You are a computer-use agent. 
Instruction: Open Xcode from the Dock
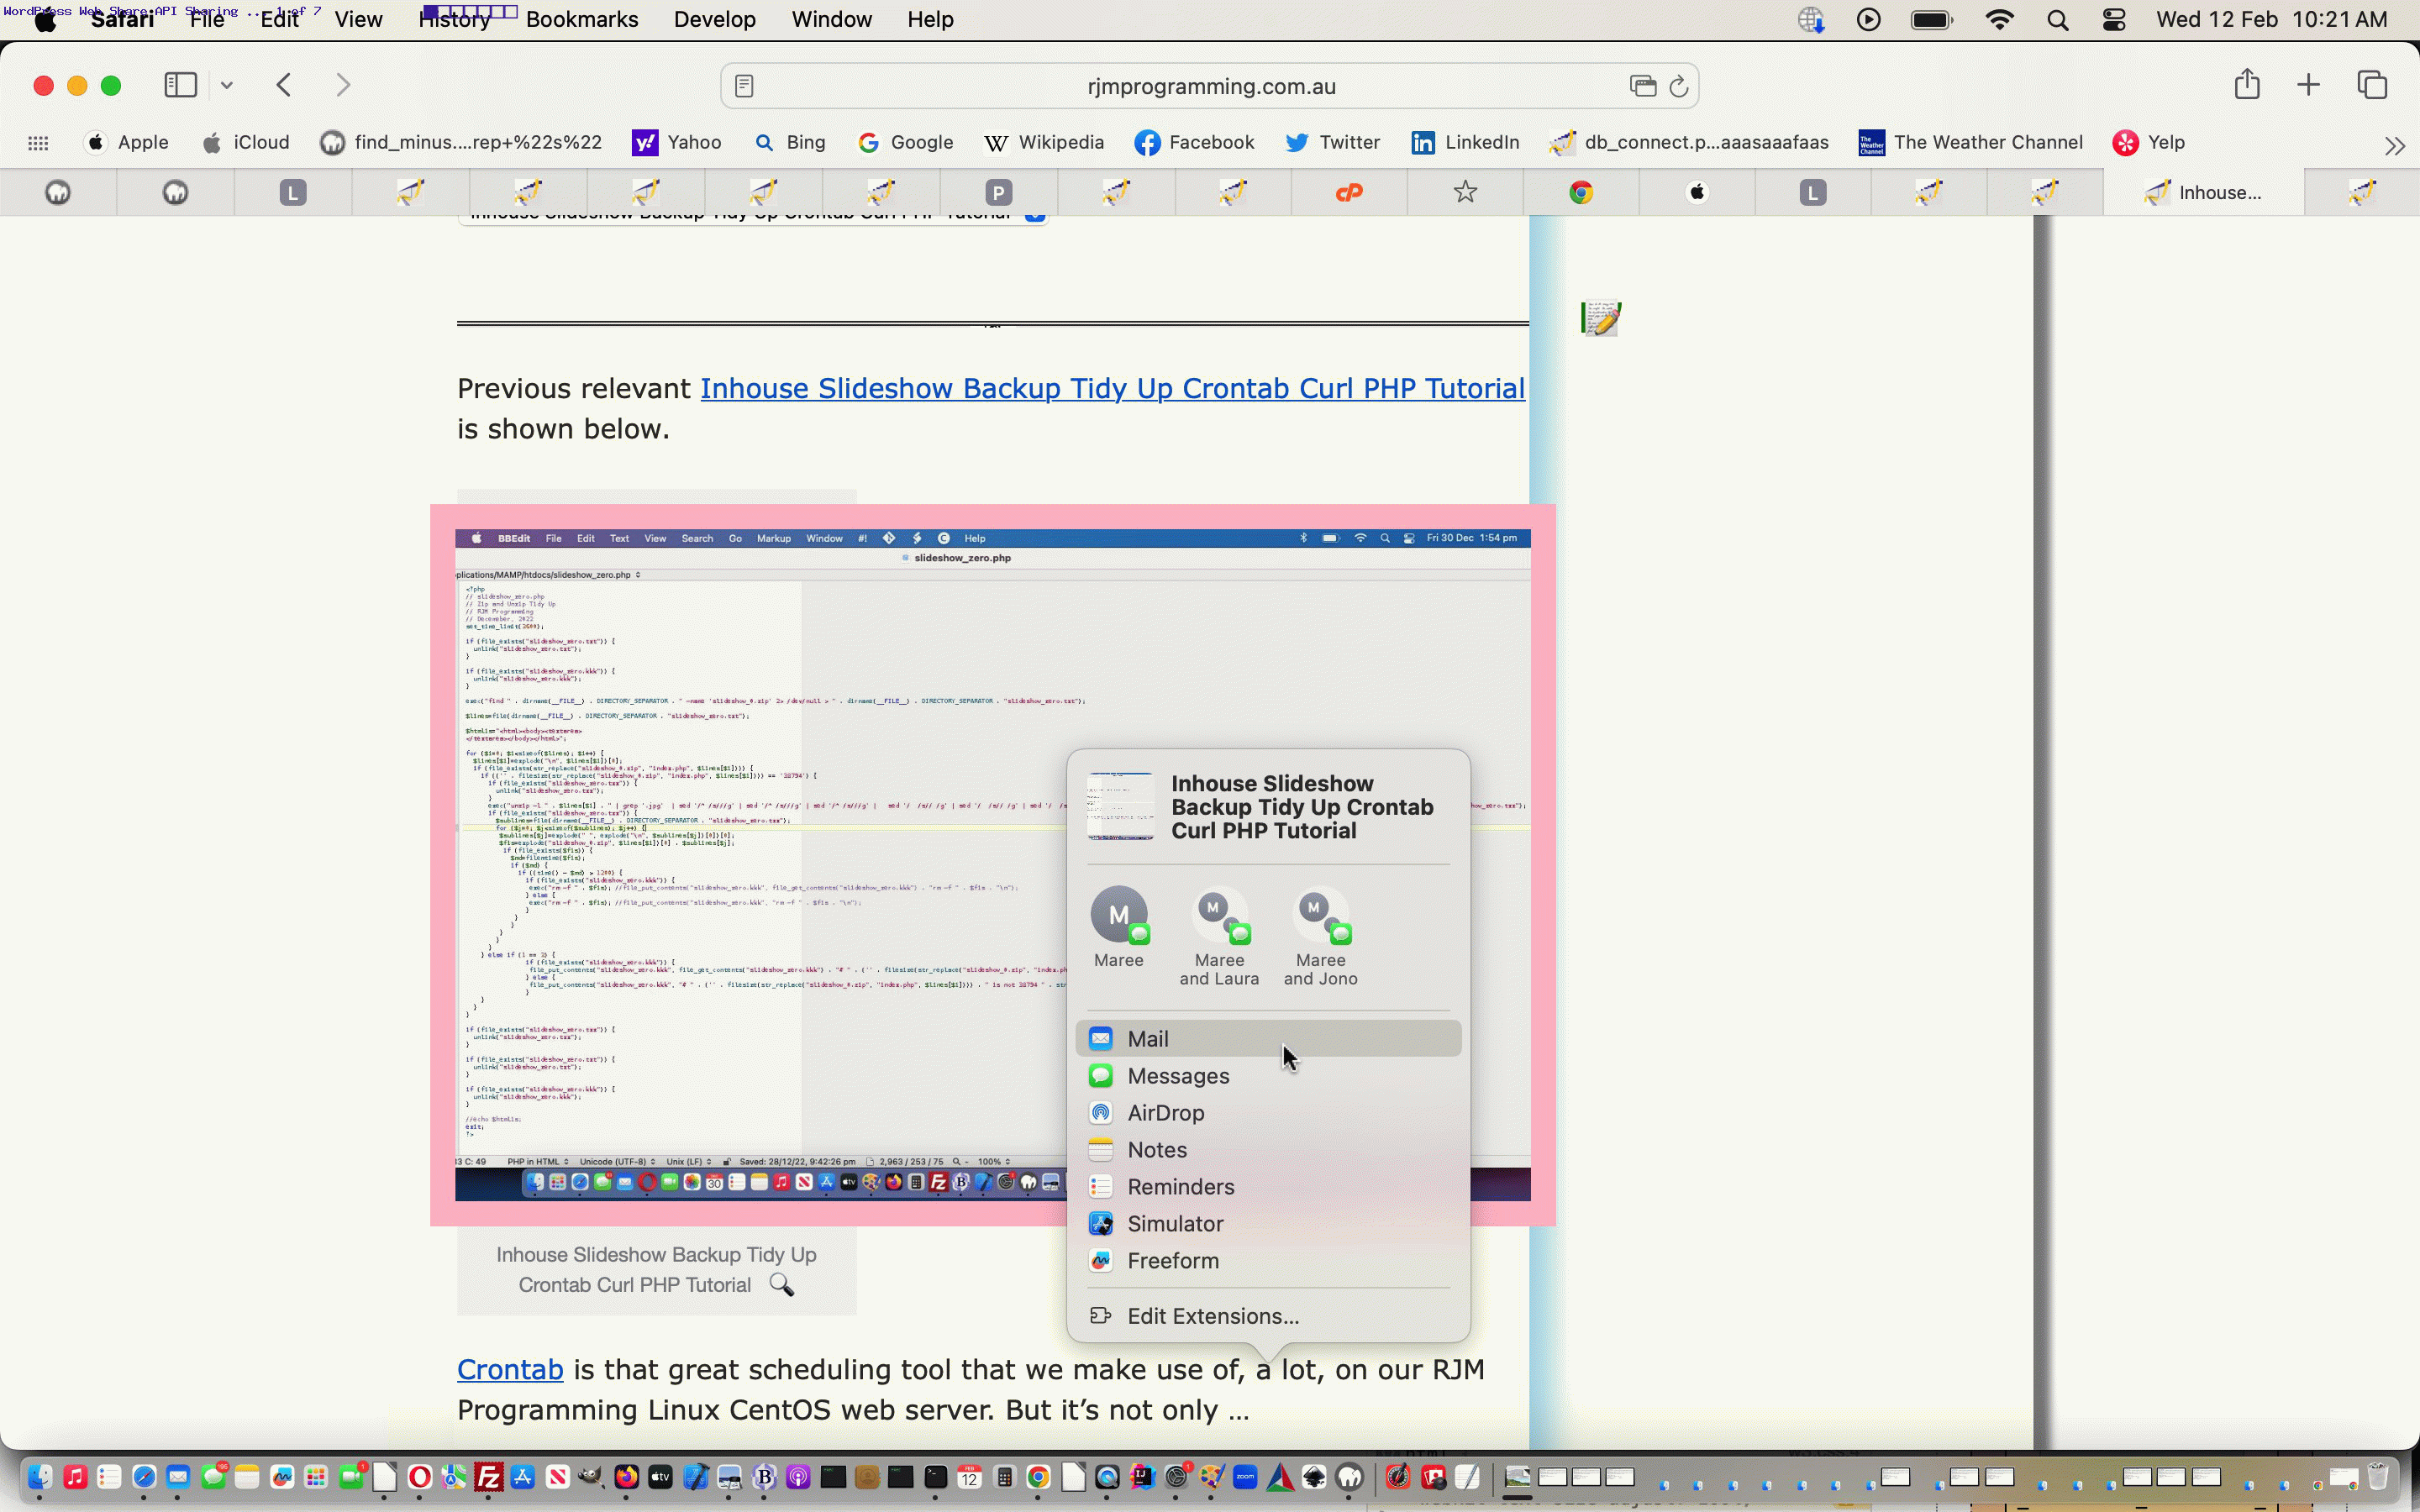click(695, 1477)
